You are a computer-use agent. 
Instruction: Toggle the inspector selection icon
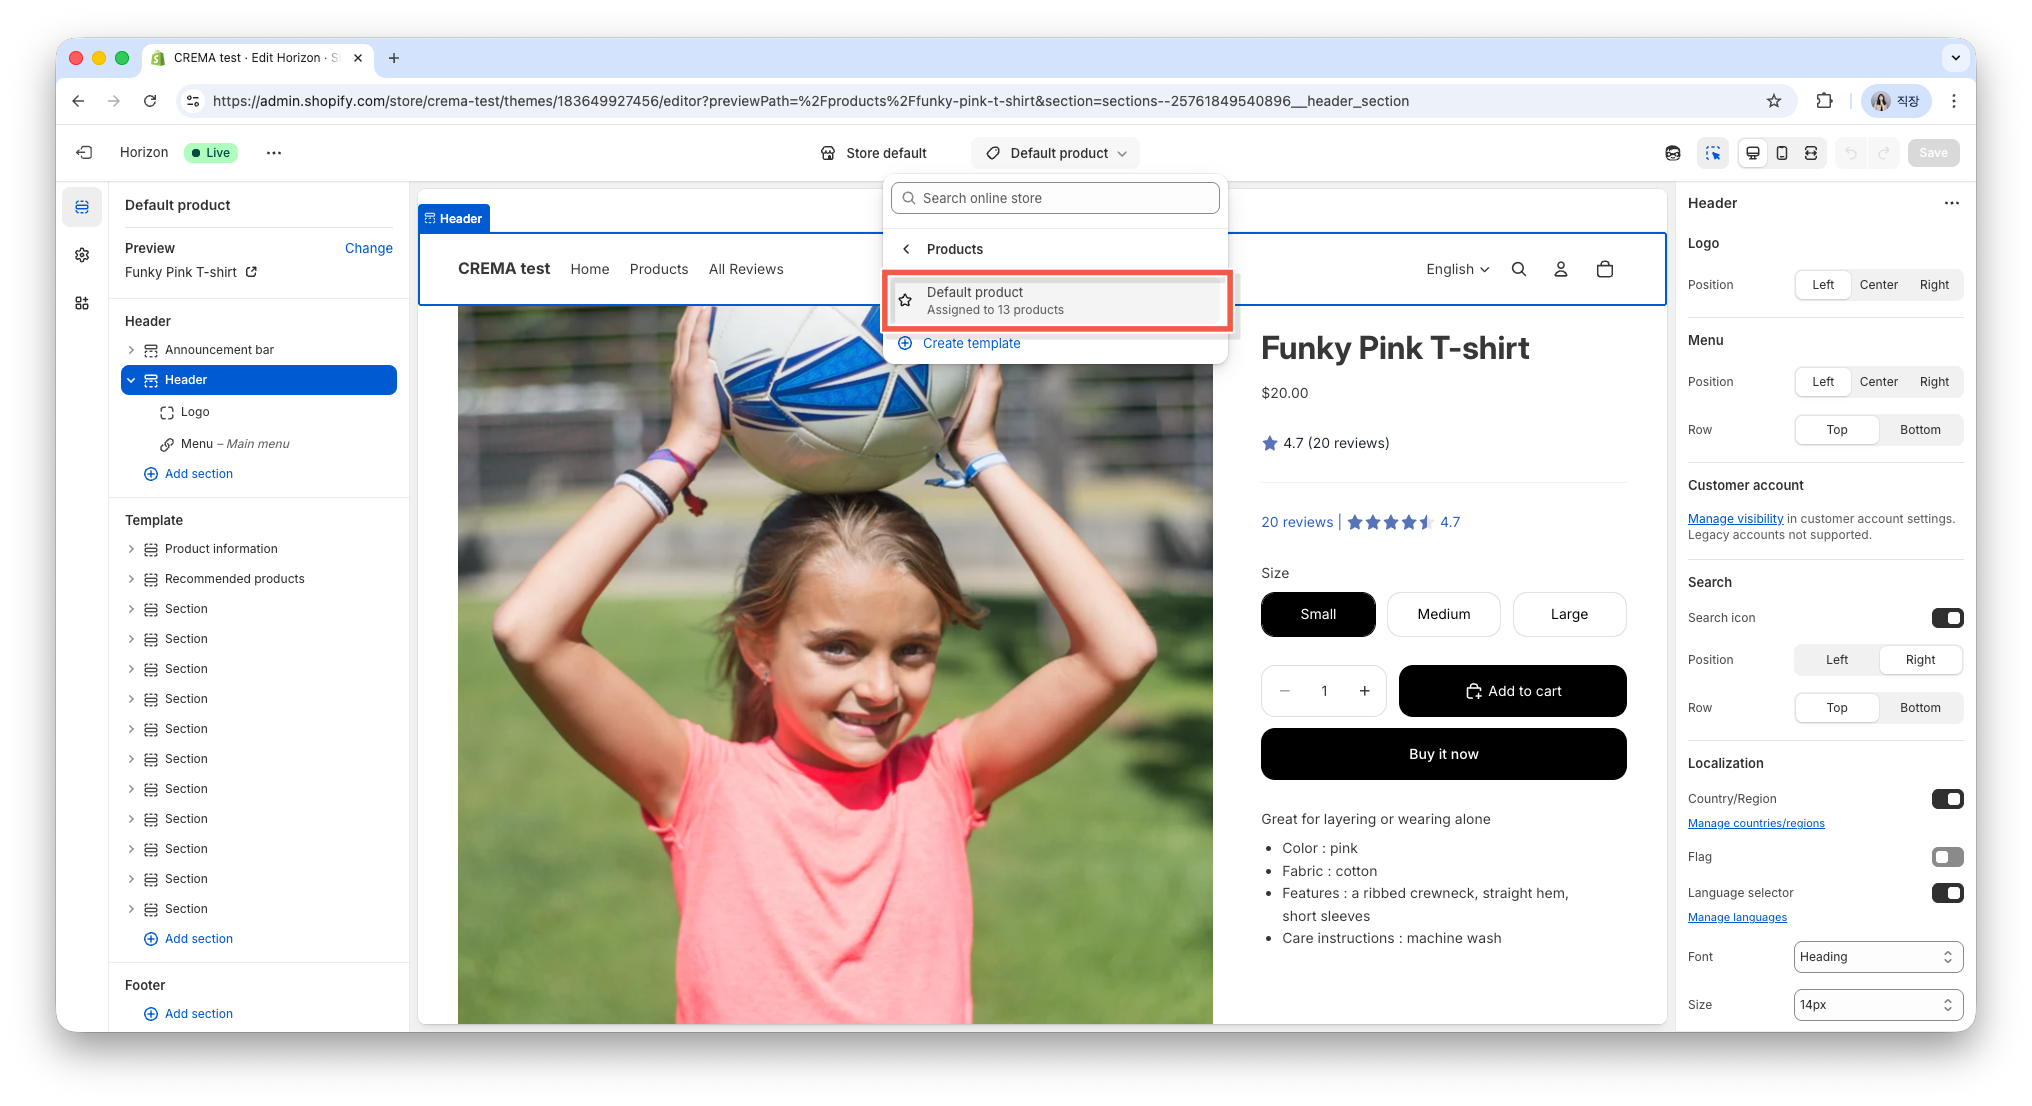[1713, 153]
